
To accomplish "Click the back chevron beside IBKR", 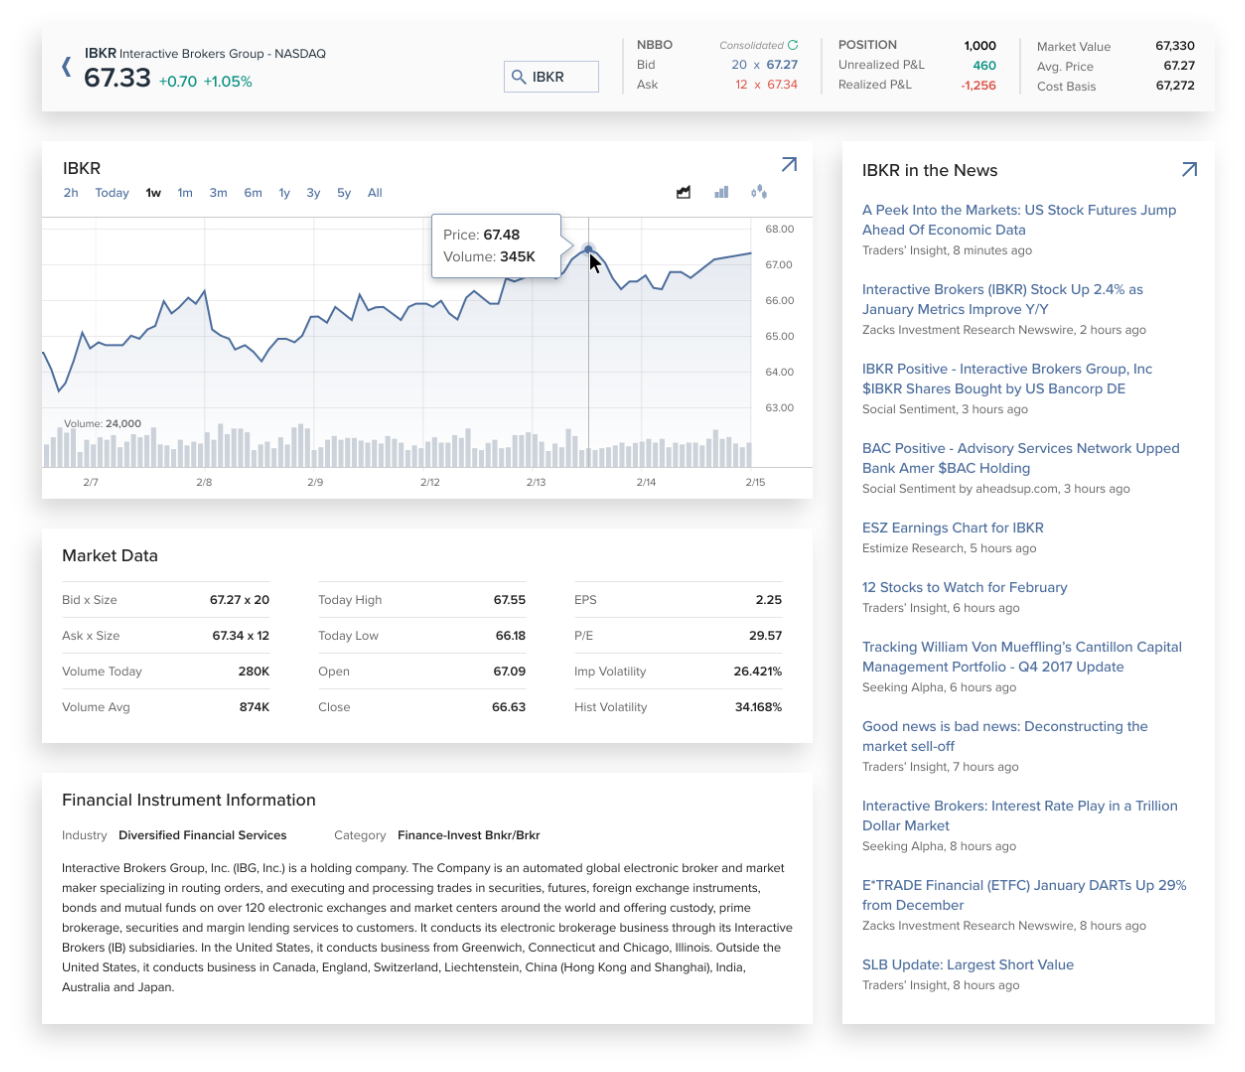I will (66, 67).
